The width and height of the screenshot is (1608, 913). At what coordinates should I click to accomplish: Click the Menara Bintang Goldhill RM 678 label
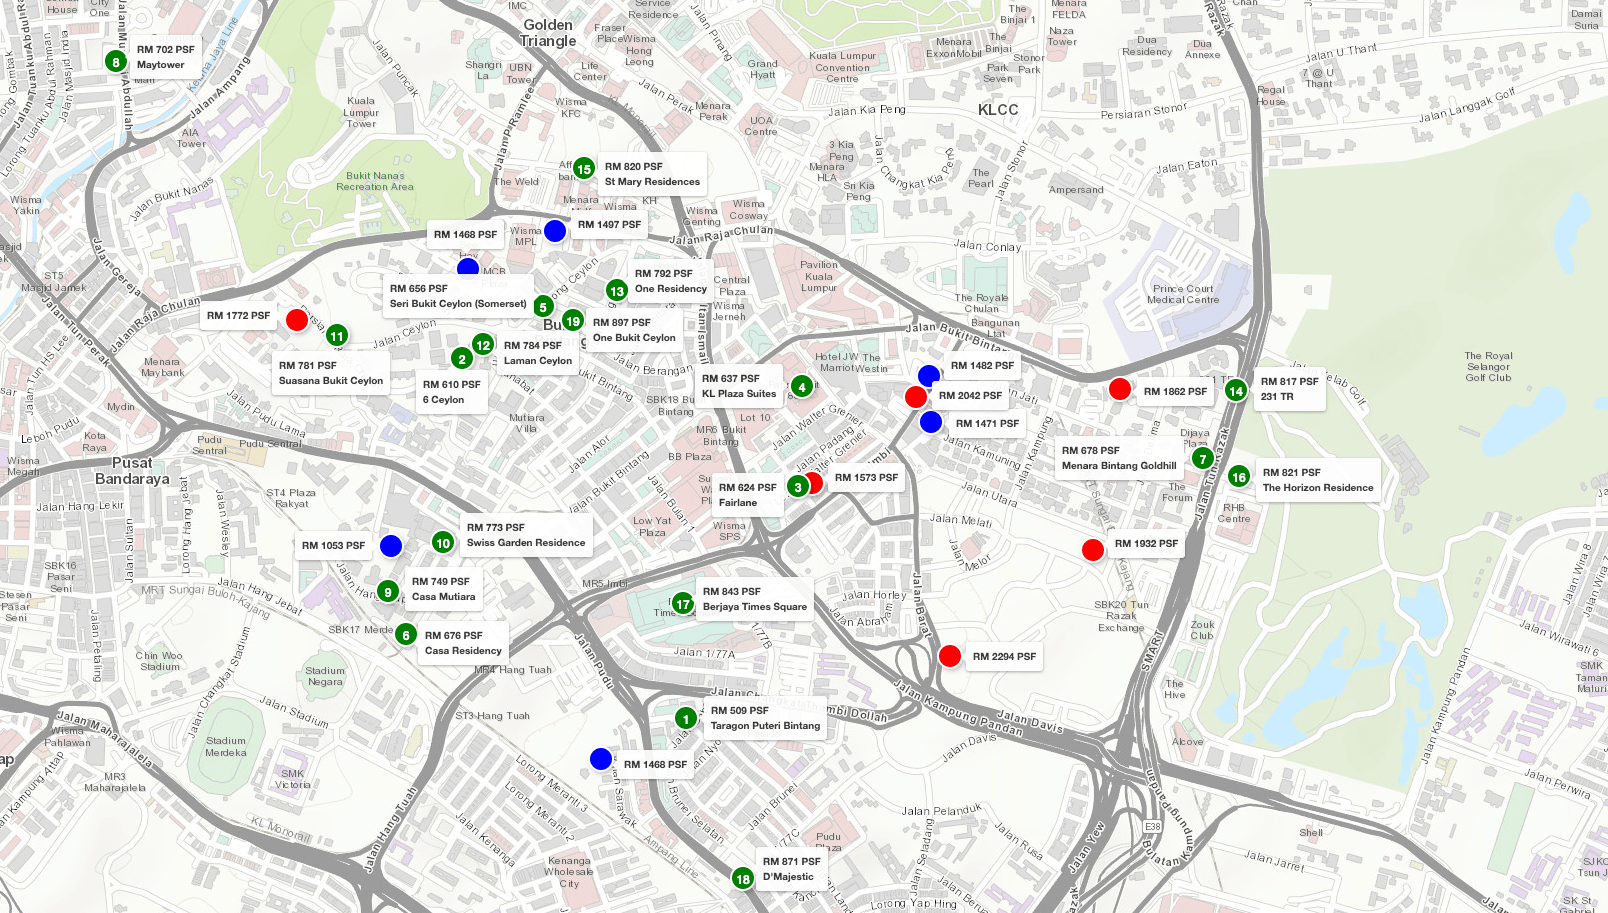pos(1119,458)
